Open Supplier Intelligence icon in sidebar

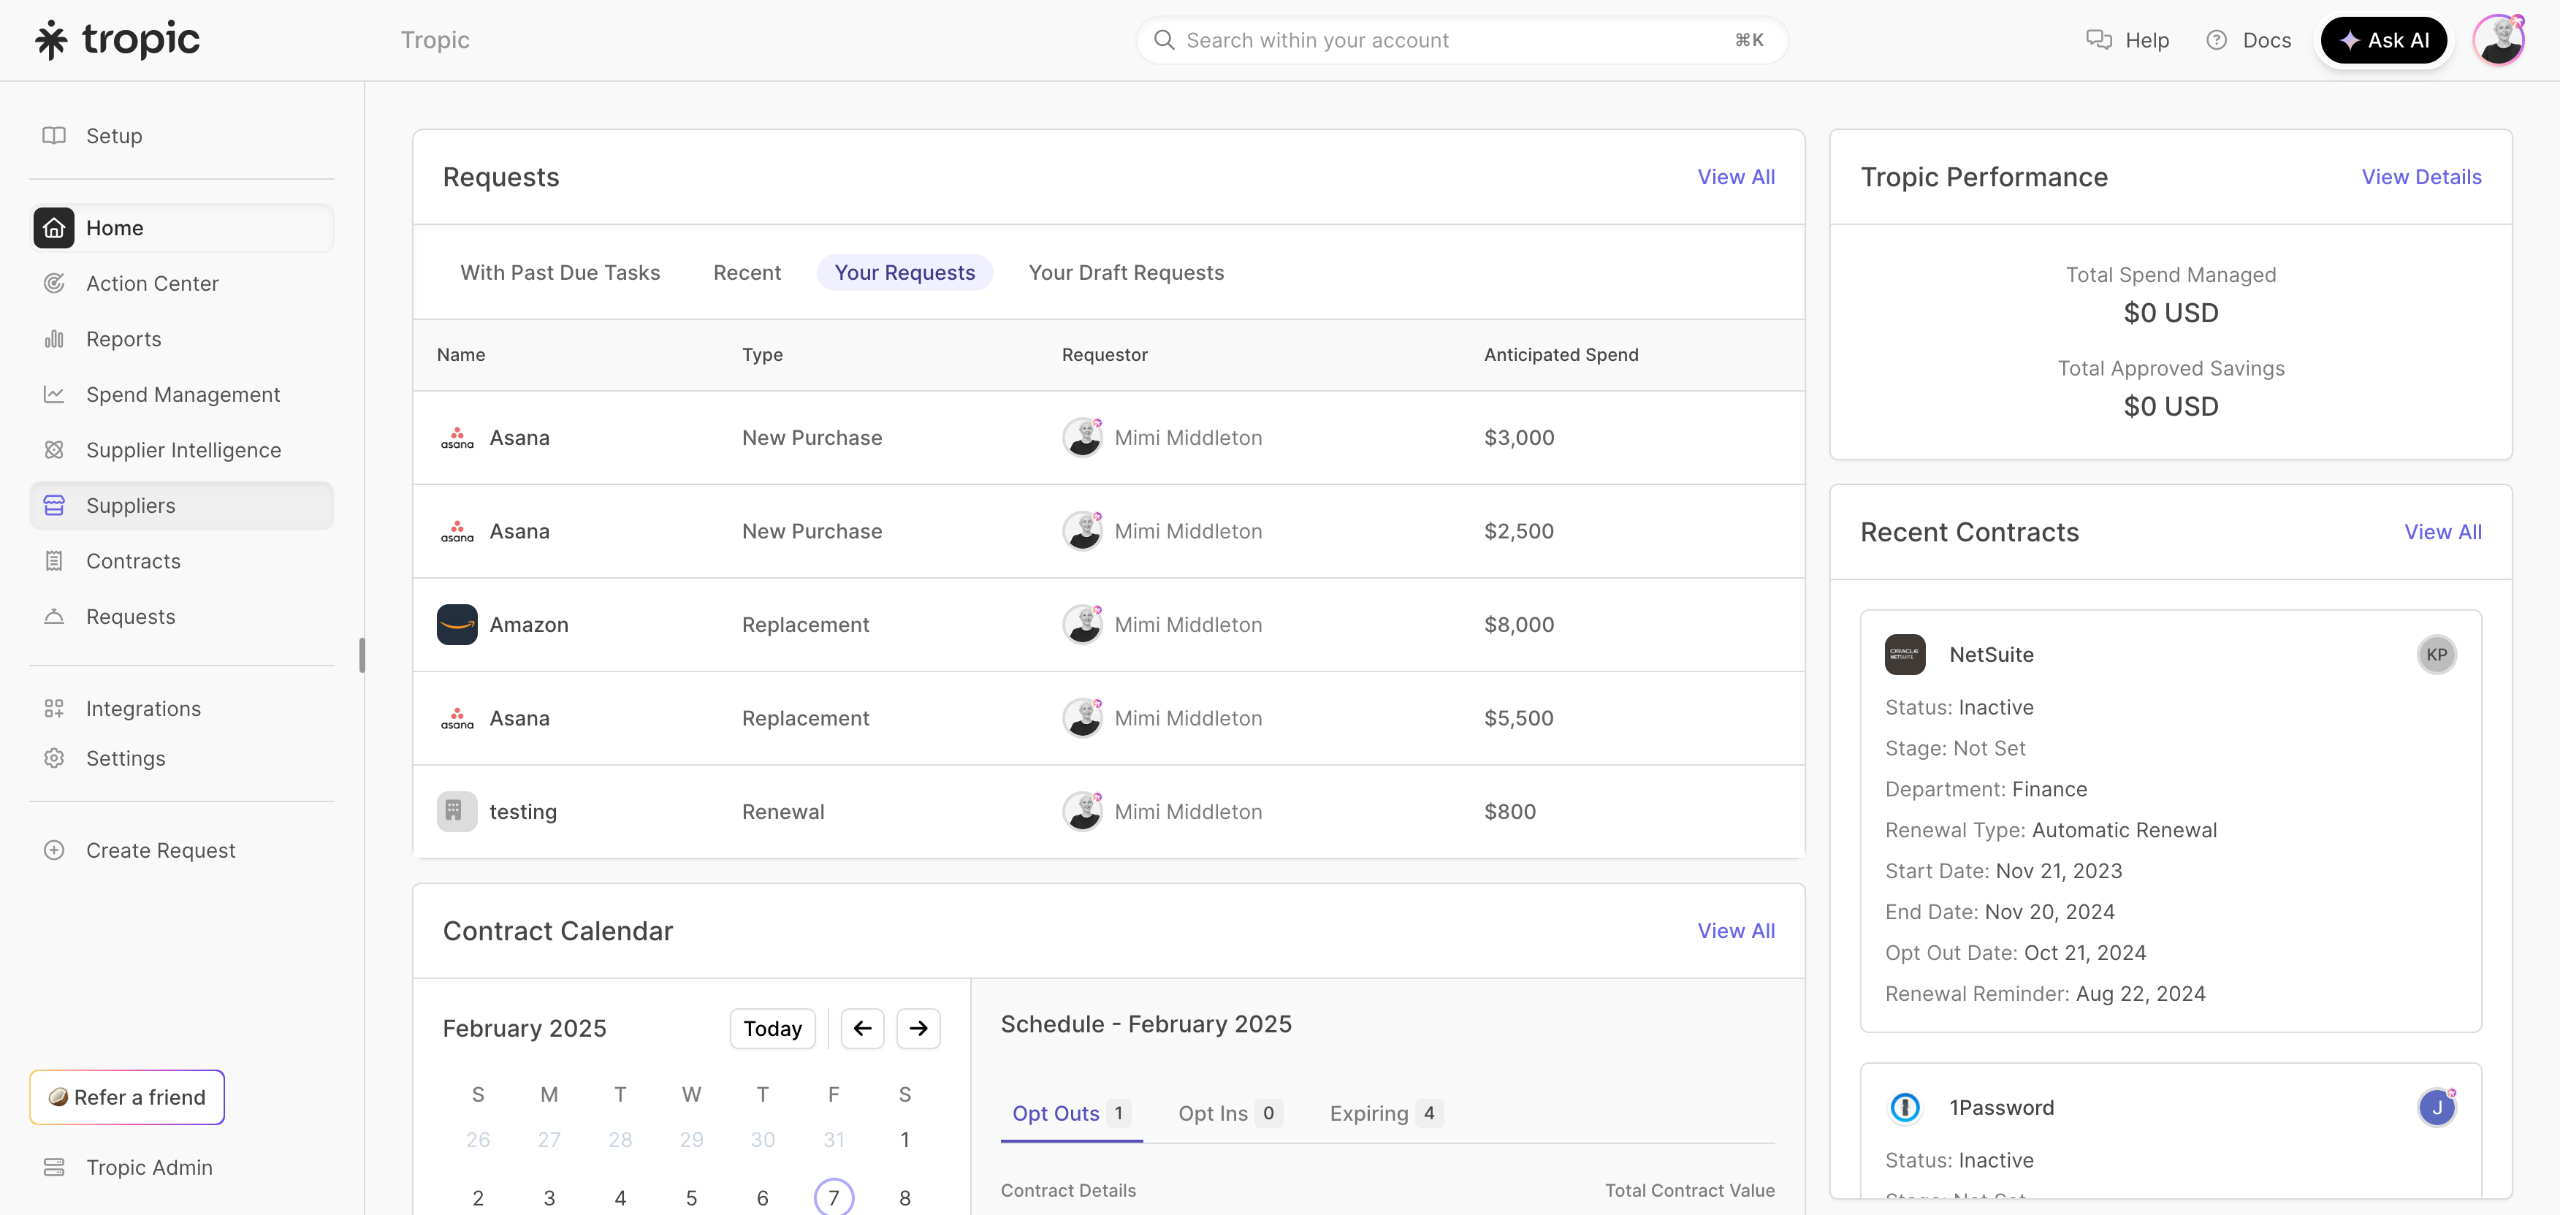54,450
